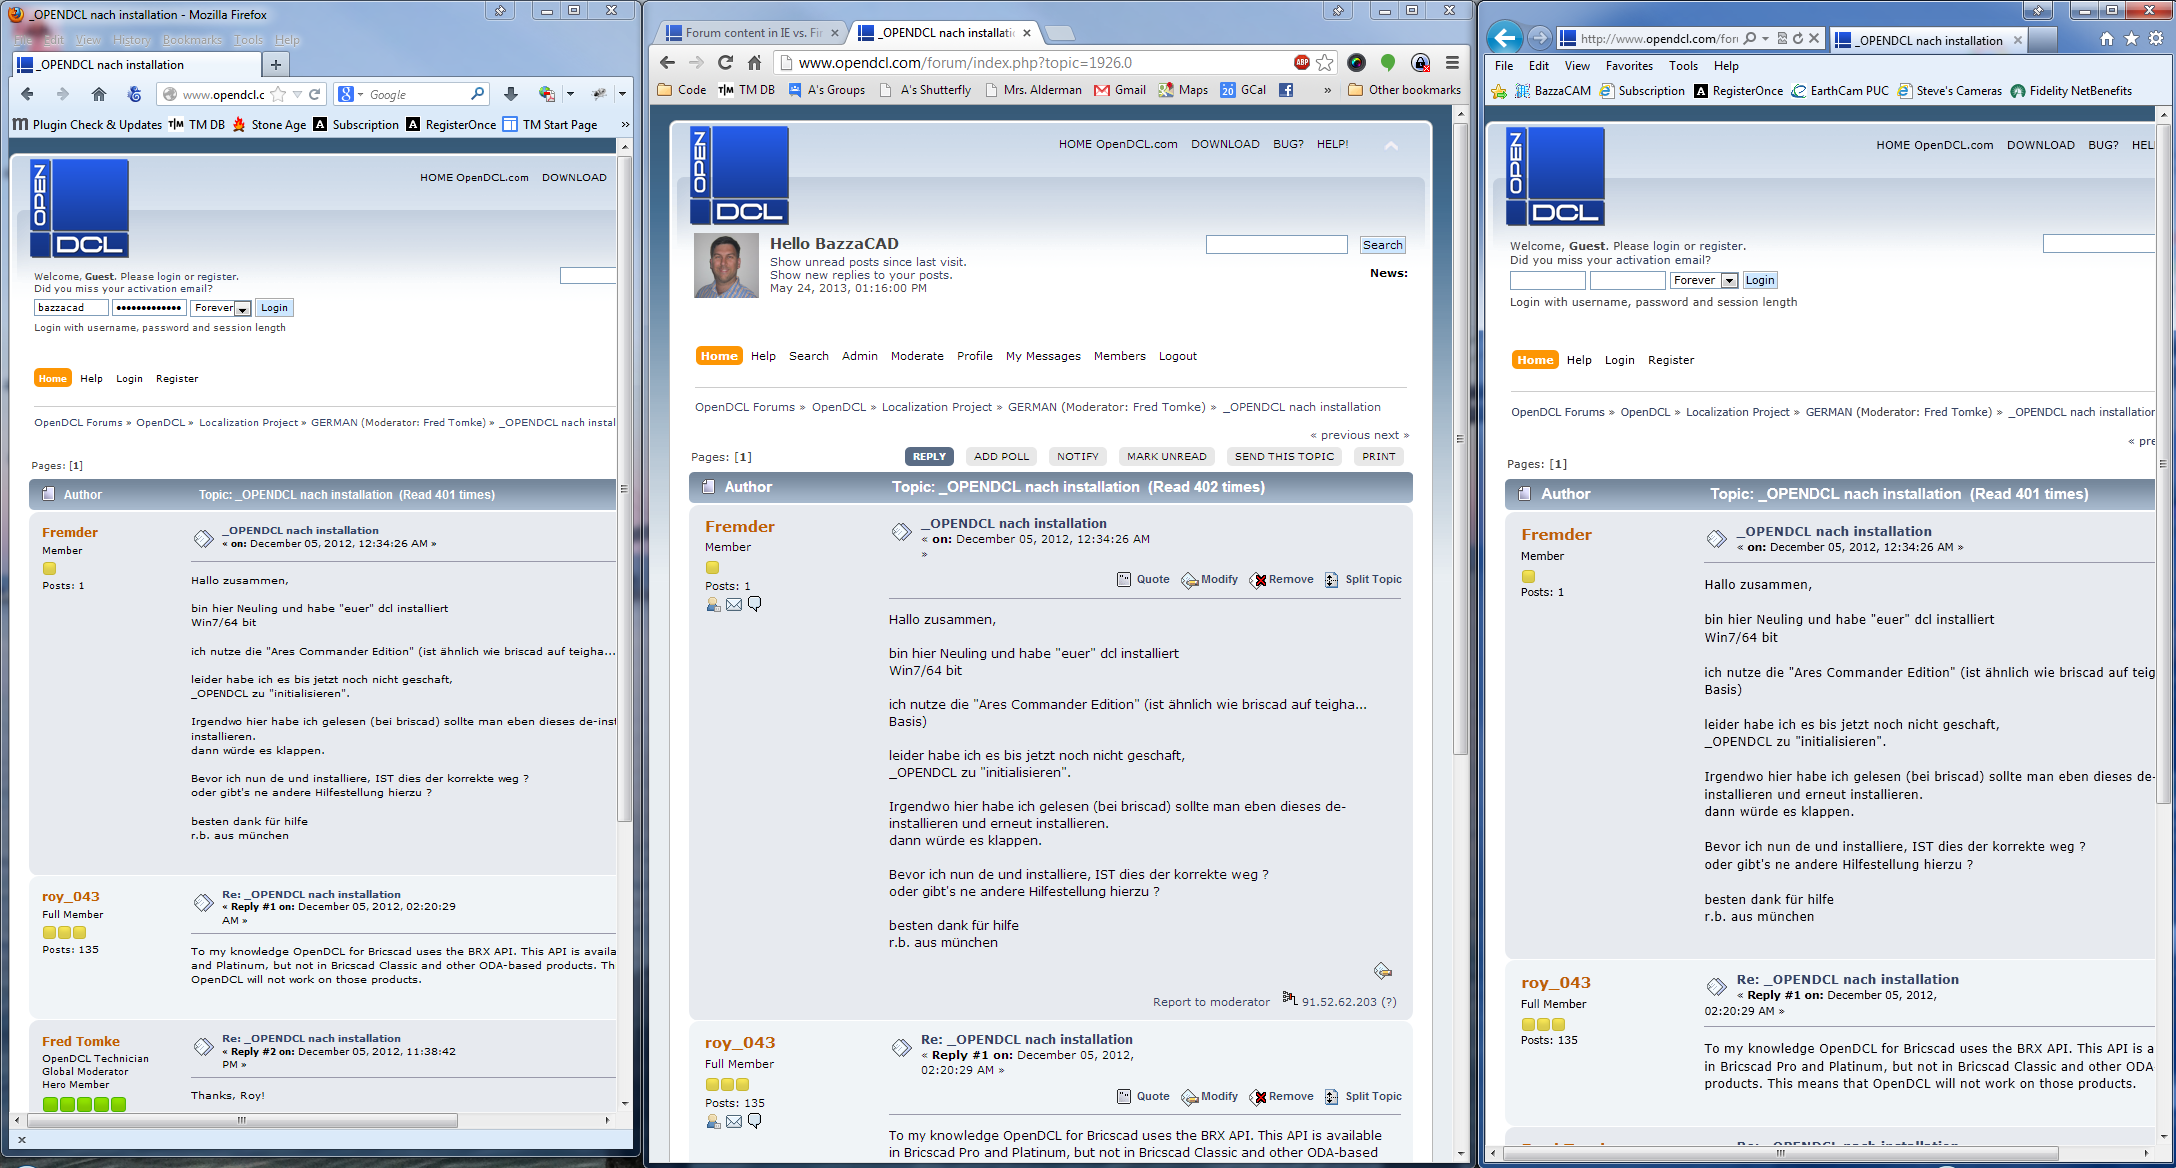Click Internet Explorer home icon
This screenshot has height=1168, width=2176.
[2107, 39]
